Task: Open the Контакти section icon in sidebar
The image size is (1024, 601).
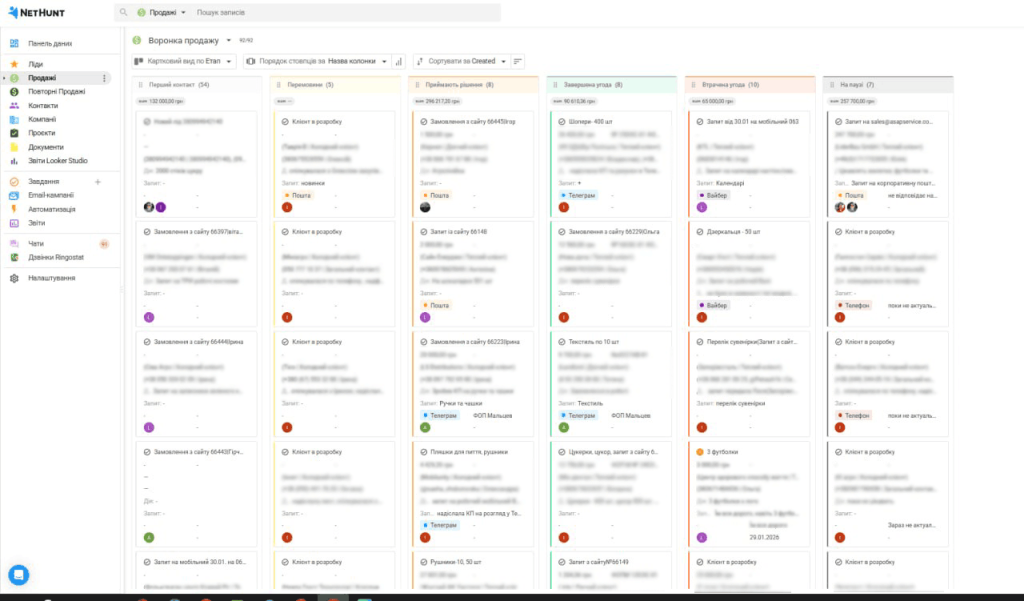Action: click(x=14, y=104)
